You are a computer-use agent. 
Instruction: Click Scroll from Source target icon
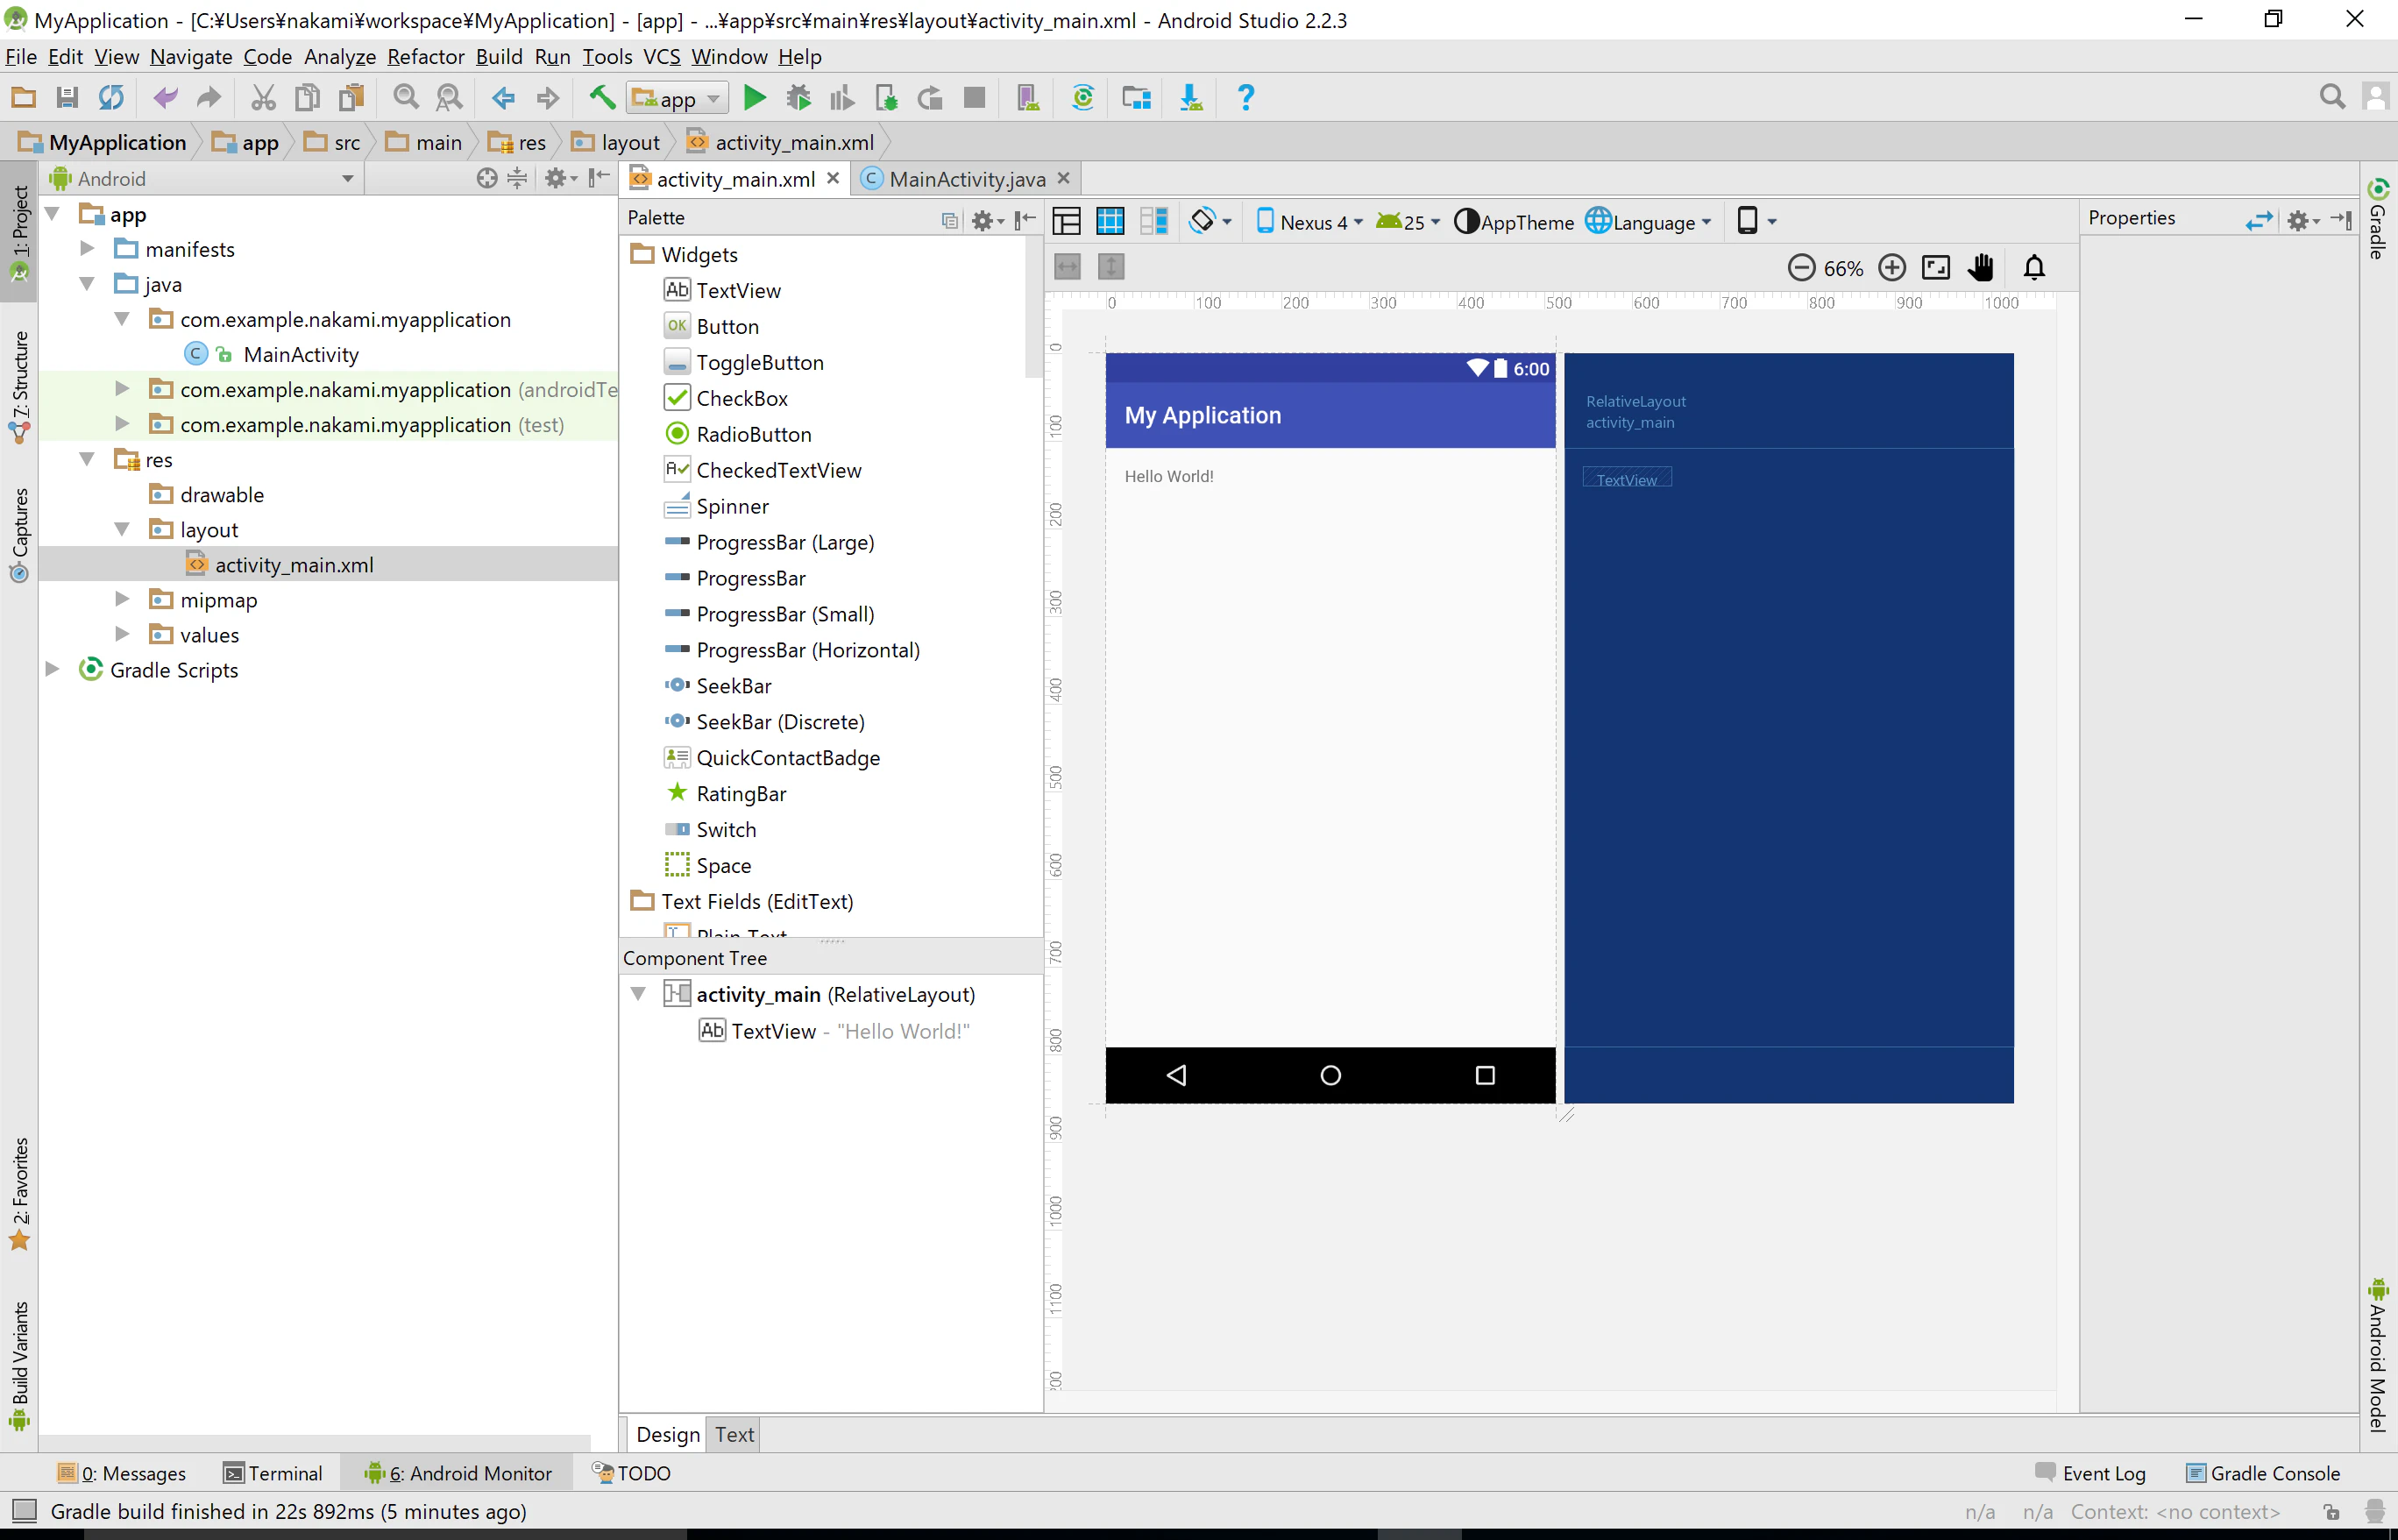tap(487, 179)
